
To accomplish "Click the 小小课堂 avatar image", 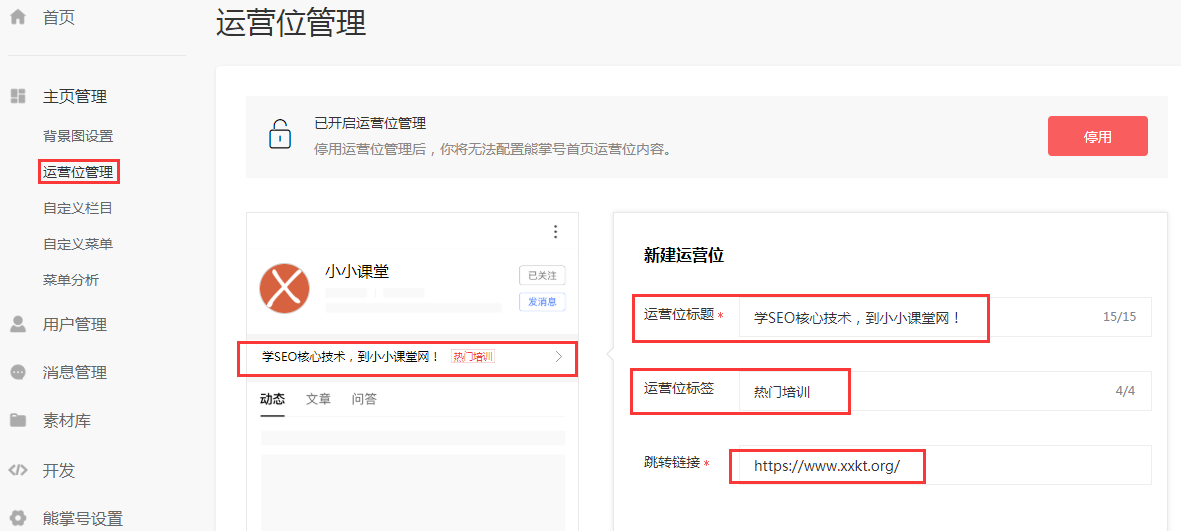I will point(284,288).
